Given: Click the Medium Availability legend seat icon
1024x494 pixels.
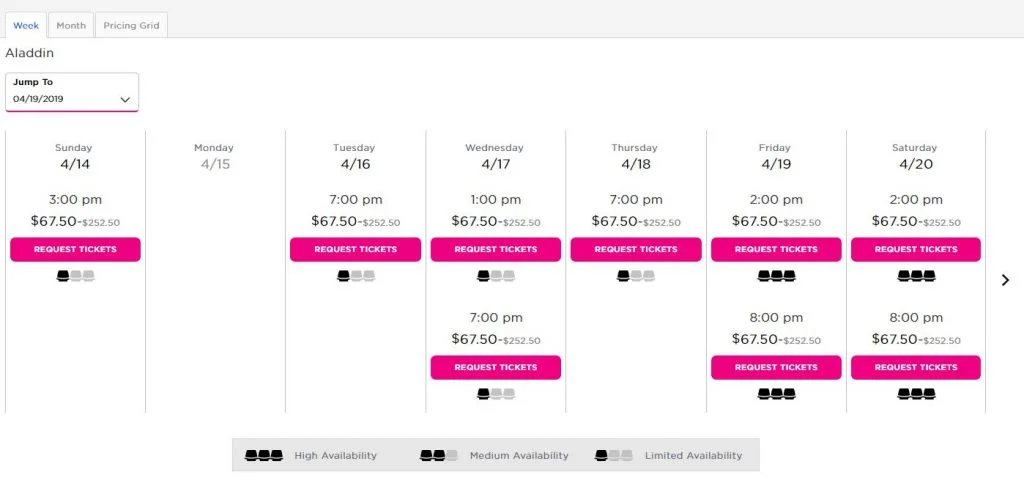Looking at the screenshot, I should [439, 455].
